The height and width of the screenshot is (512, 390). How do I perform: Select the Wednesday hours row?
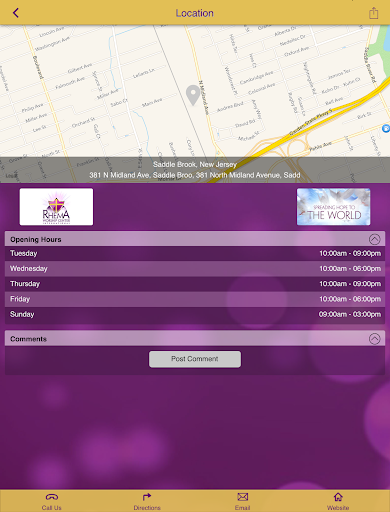pyautogui.click(x=195, y=269)
